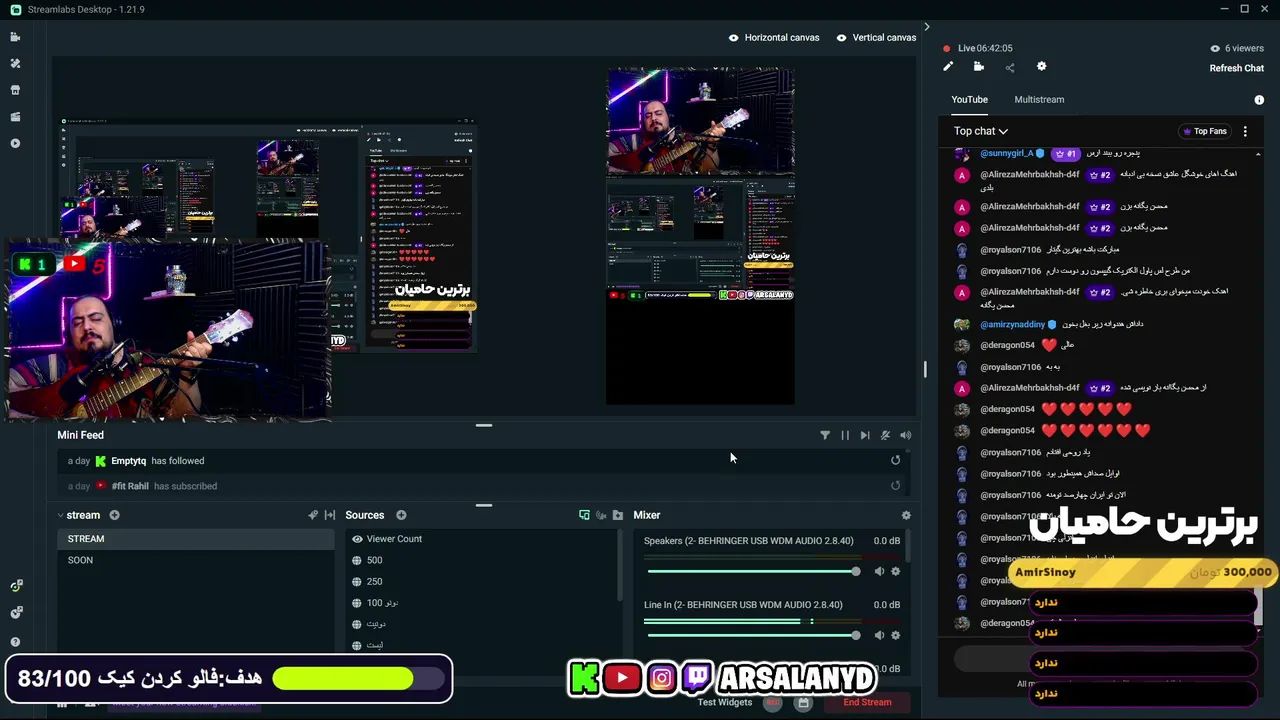Viewport: 1280px width, 720px height.
Task: Add a new scene with plus icon
Action: pyautogui.click(x=114, y=515)
